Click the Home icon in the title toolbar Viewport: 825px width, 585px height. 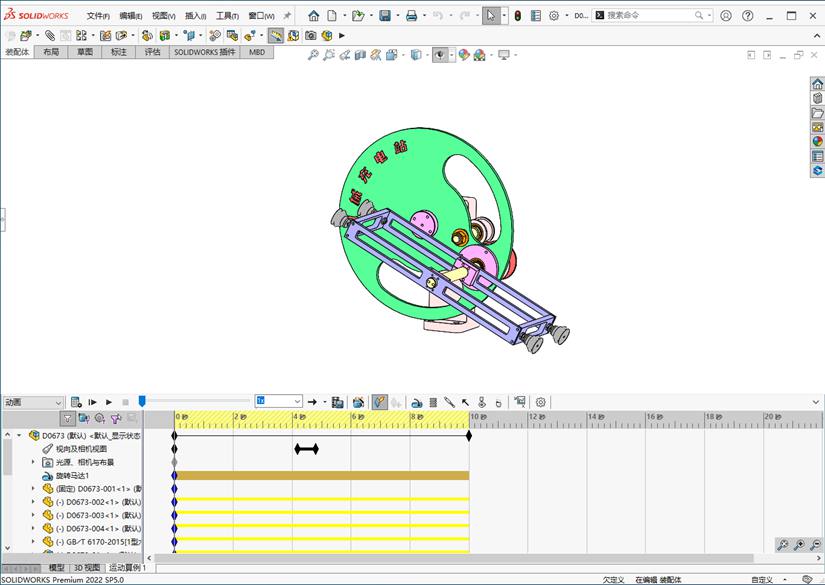pos(314,16)
